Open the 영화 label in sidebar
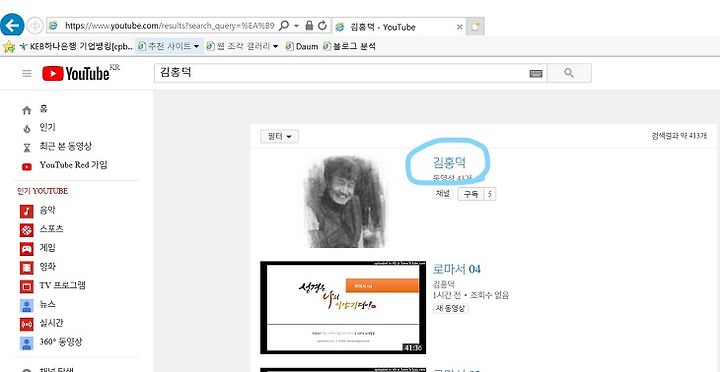This screenshot has width=720, height=372. click(47, 266)
